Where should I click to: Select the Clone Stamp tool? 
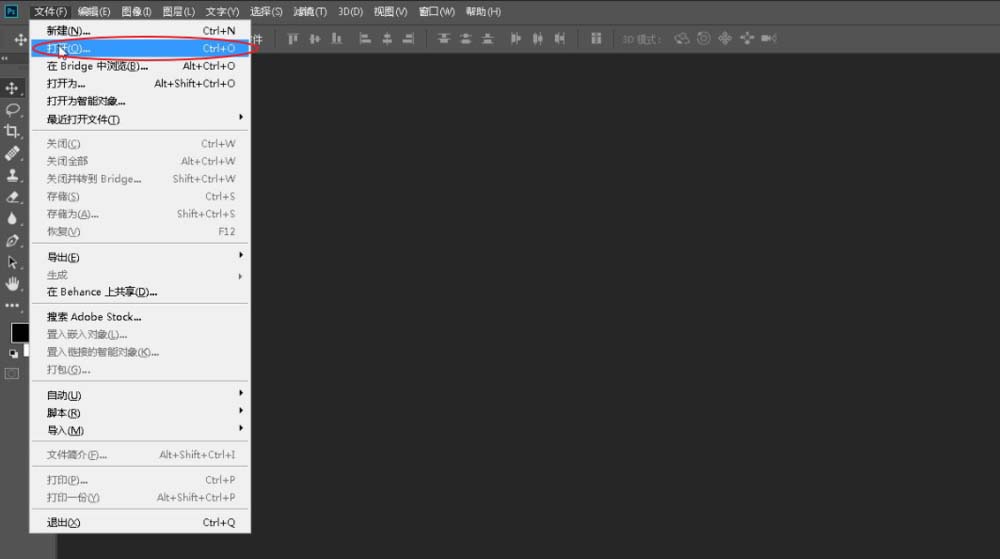tap(12, 175)
